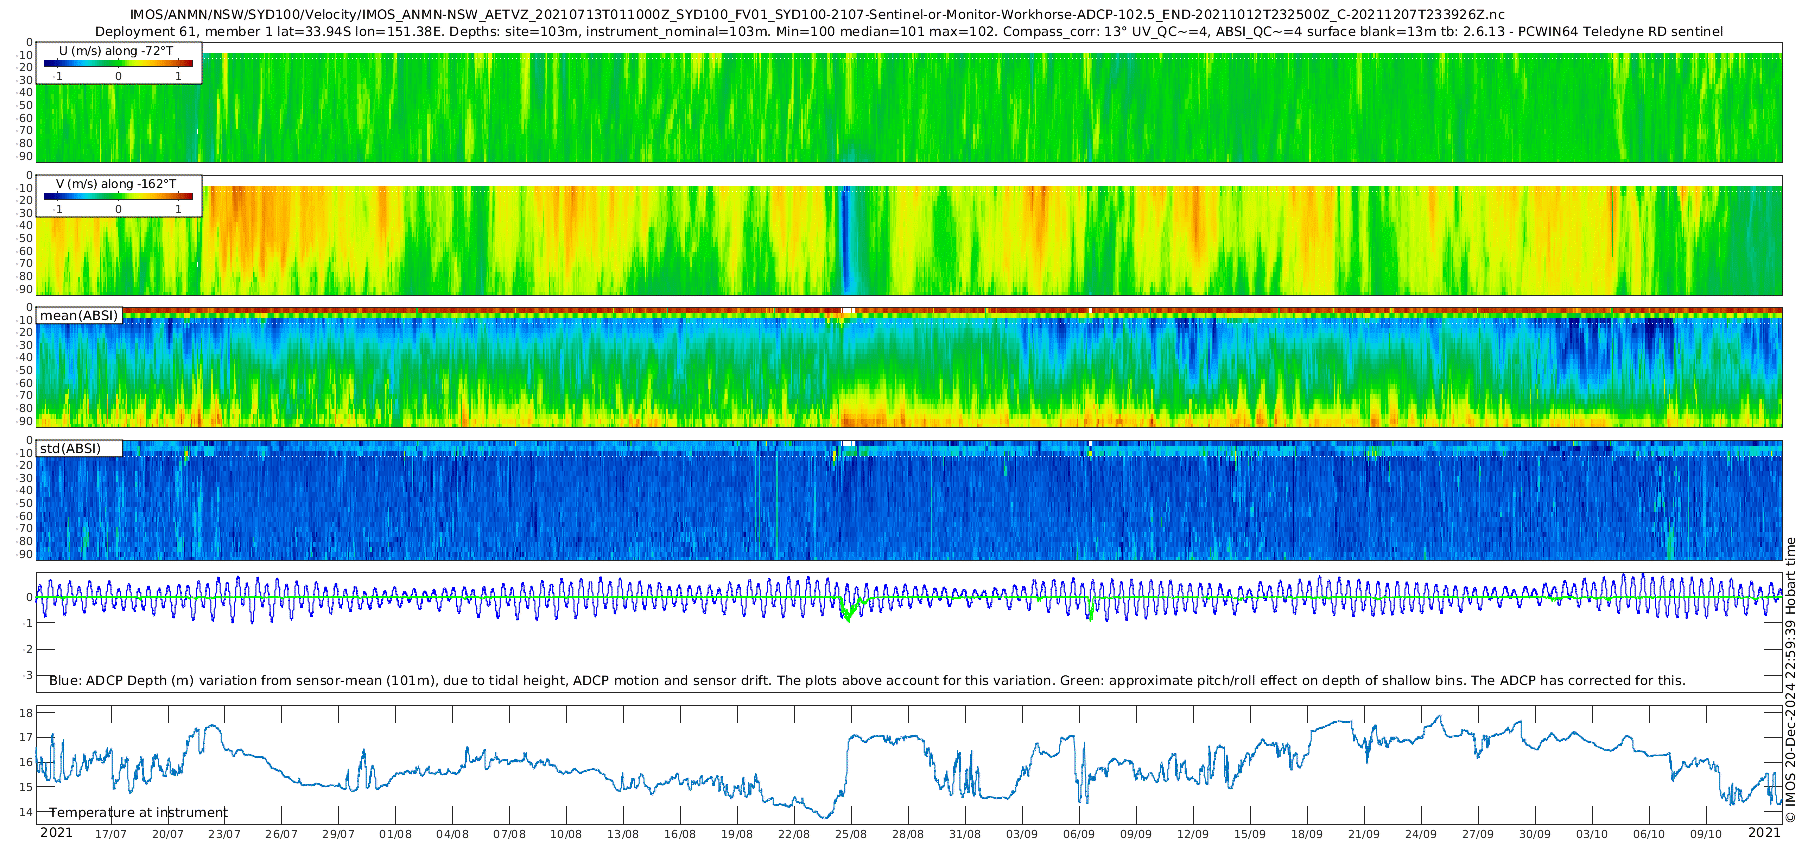Screen dimensions: 1800x850
Task: Click the Deployment 61 metadata line
Action: [x=908, y=32]
